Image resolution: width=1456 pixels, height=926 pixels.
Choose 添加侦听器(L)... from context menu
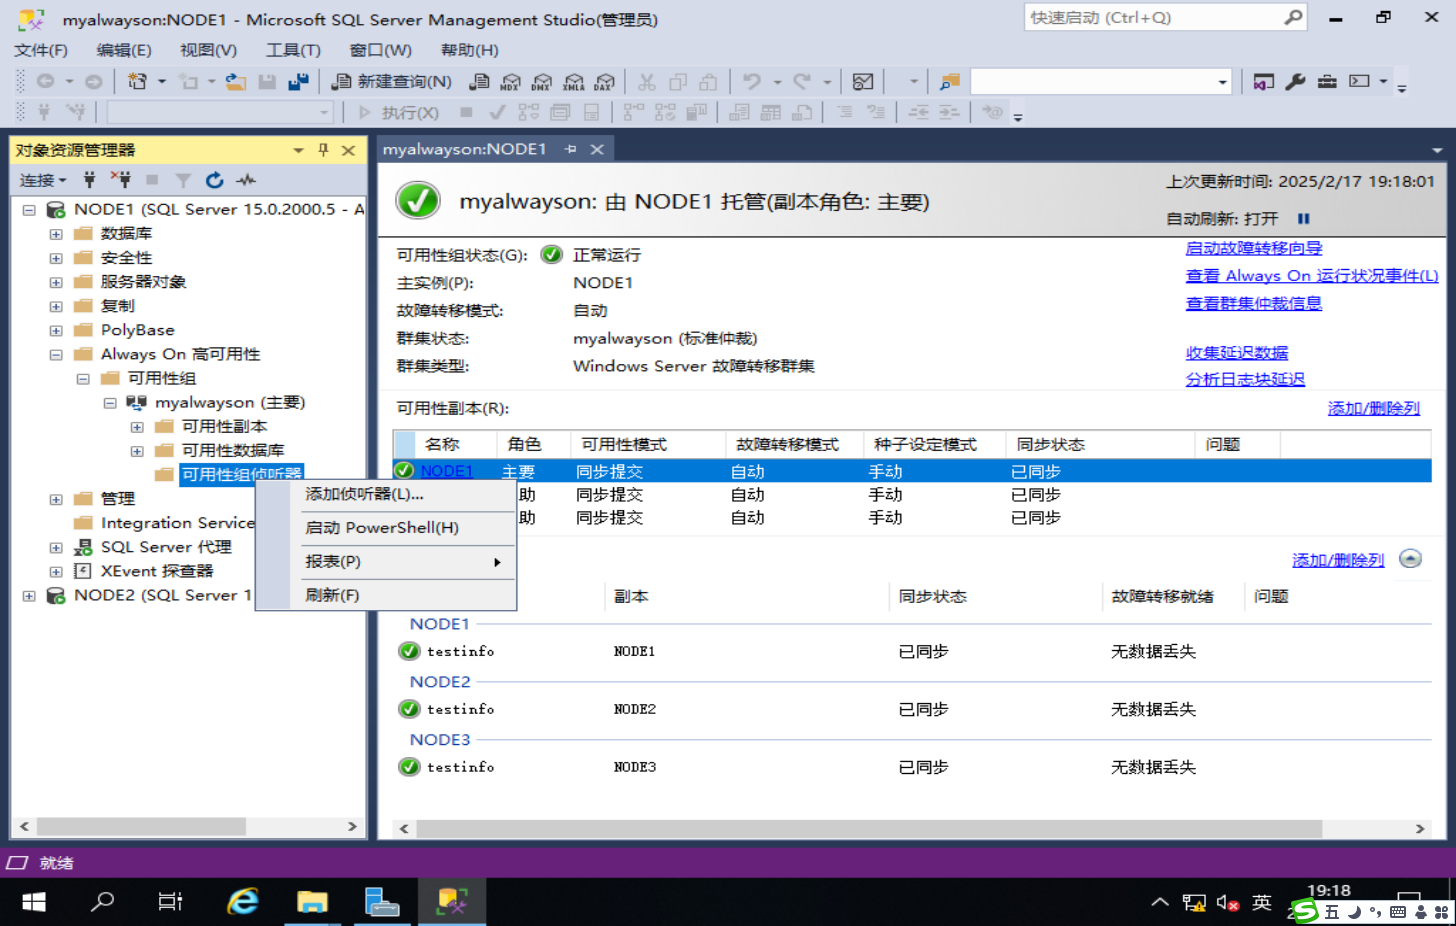(x=386, y=494)
